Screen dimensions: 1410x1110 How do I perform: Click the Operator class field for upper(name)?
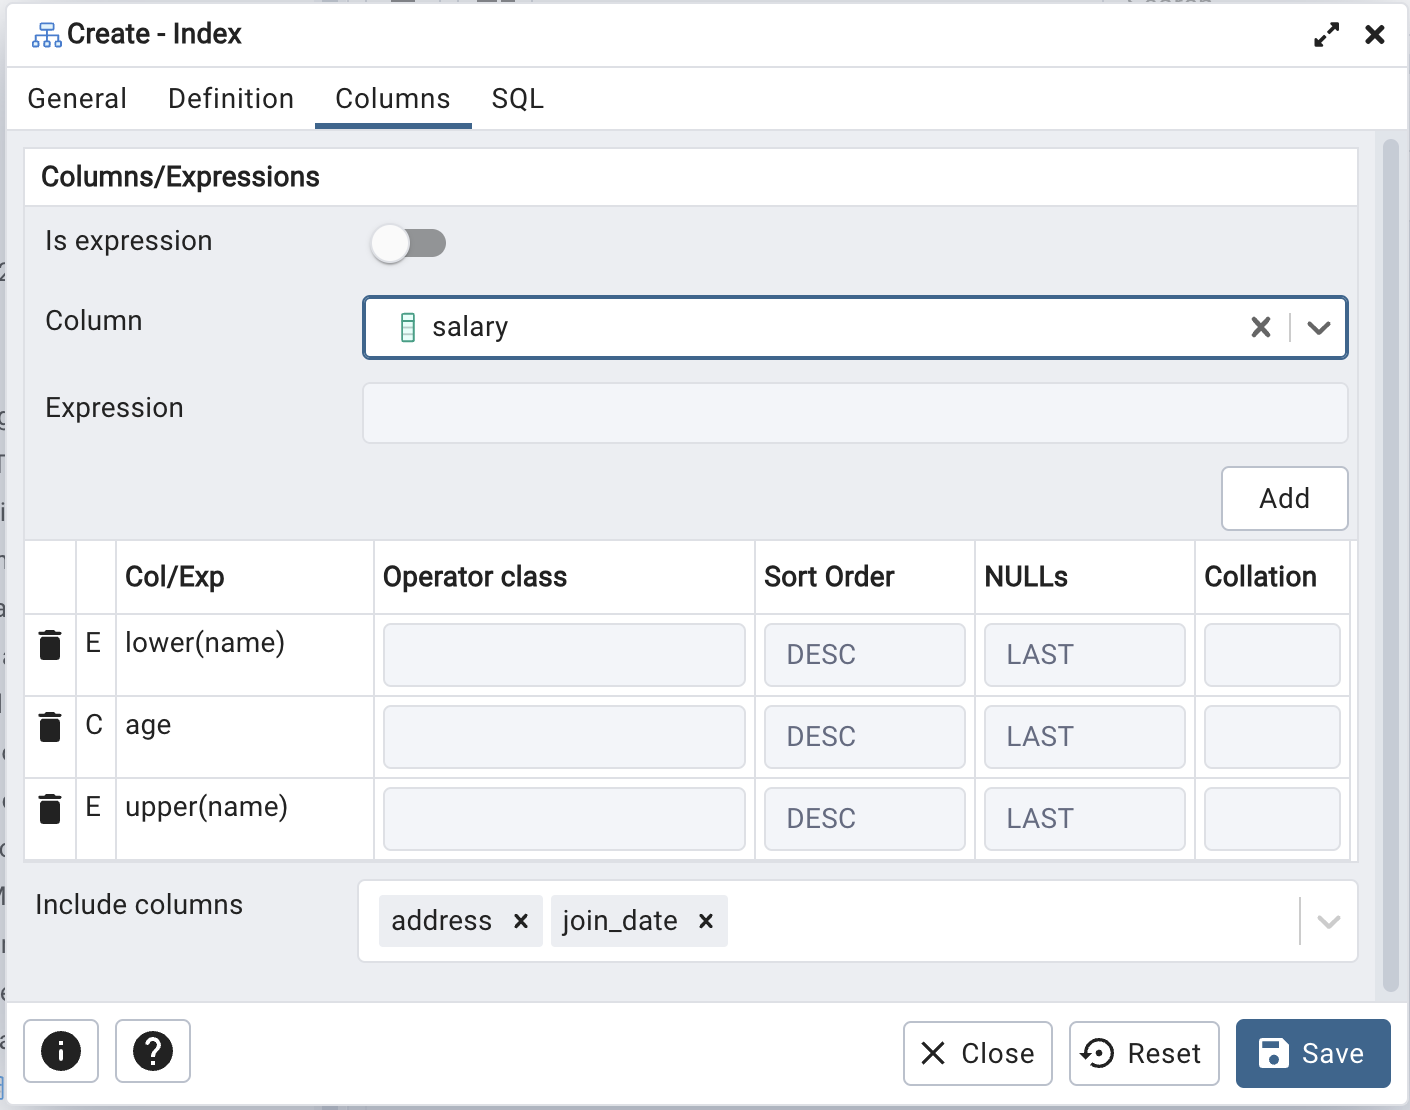point(564,819)
